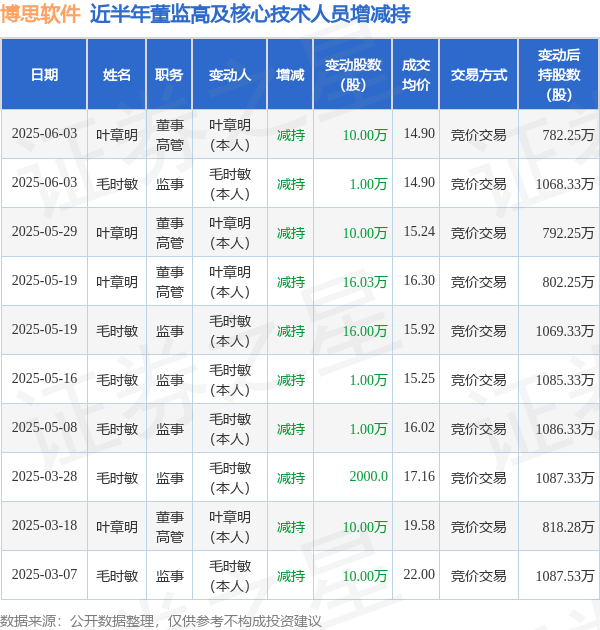The image size is (600, 630).
Task: Click the 16.03万 changed shares value
Action: [365, 282]
